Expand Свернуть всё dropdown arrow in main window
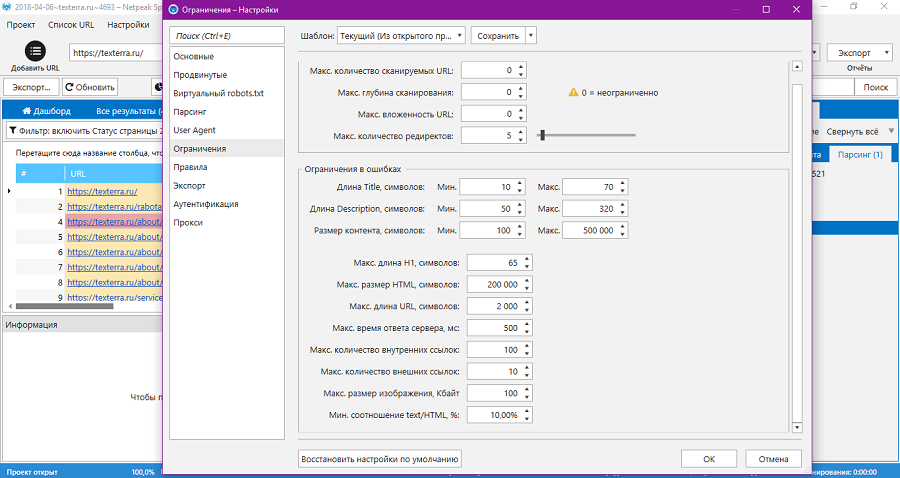The image size is (900, 478). click(x=891, y=131)
